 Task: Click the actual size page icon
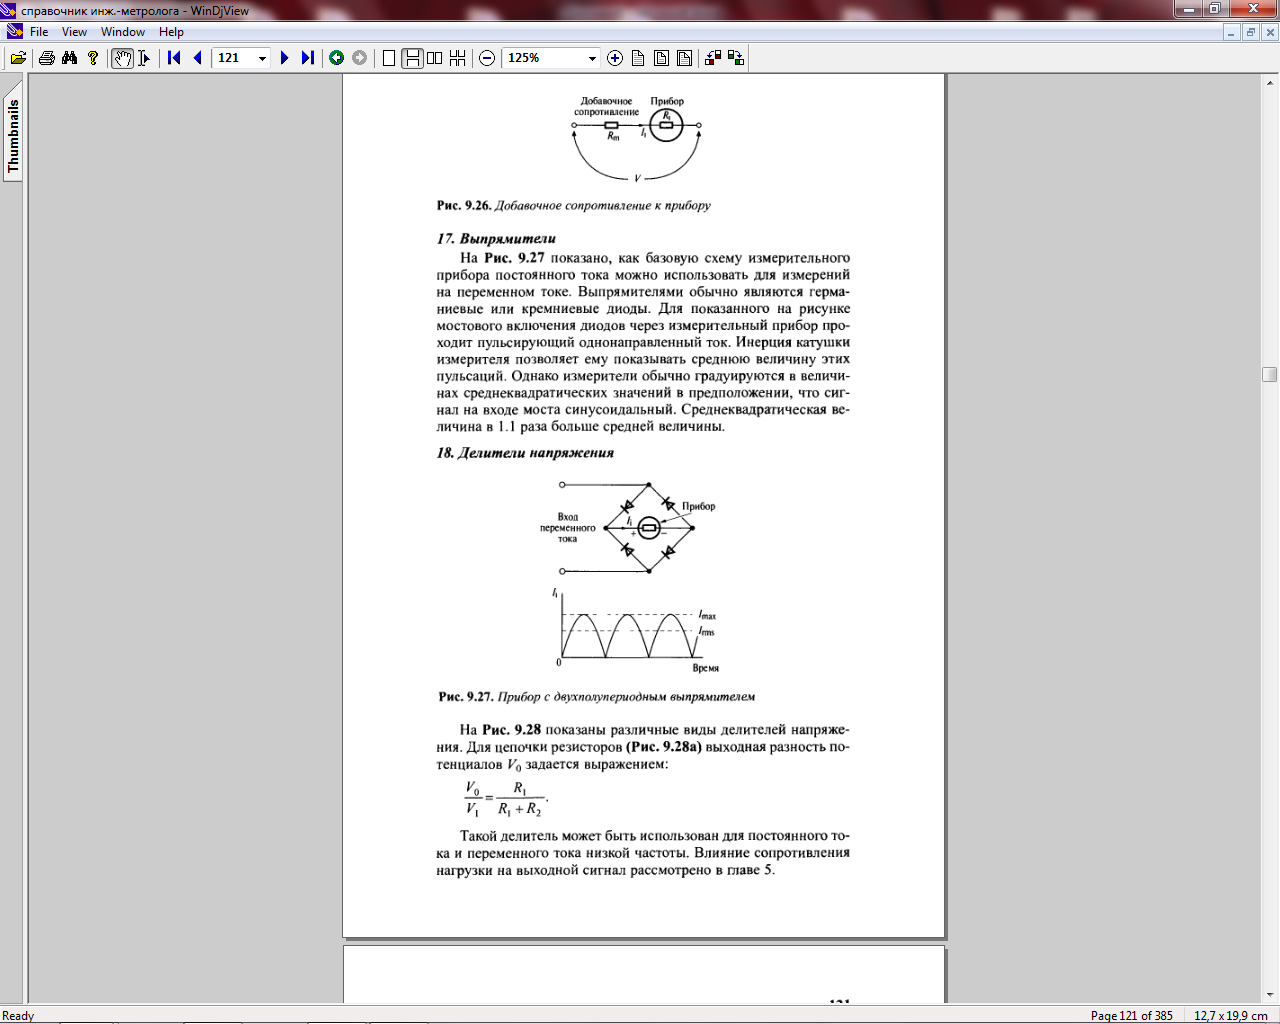(x=638, y=58)
